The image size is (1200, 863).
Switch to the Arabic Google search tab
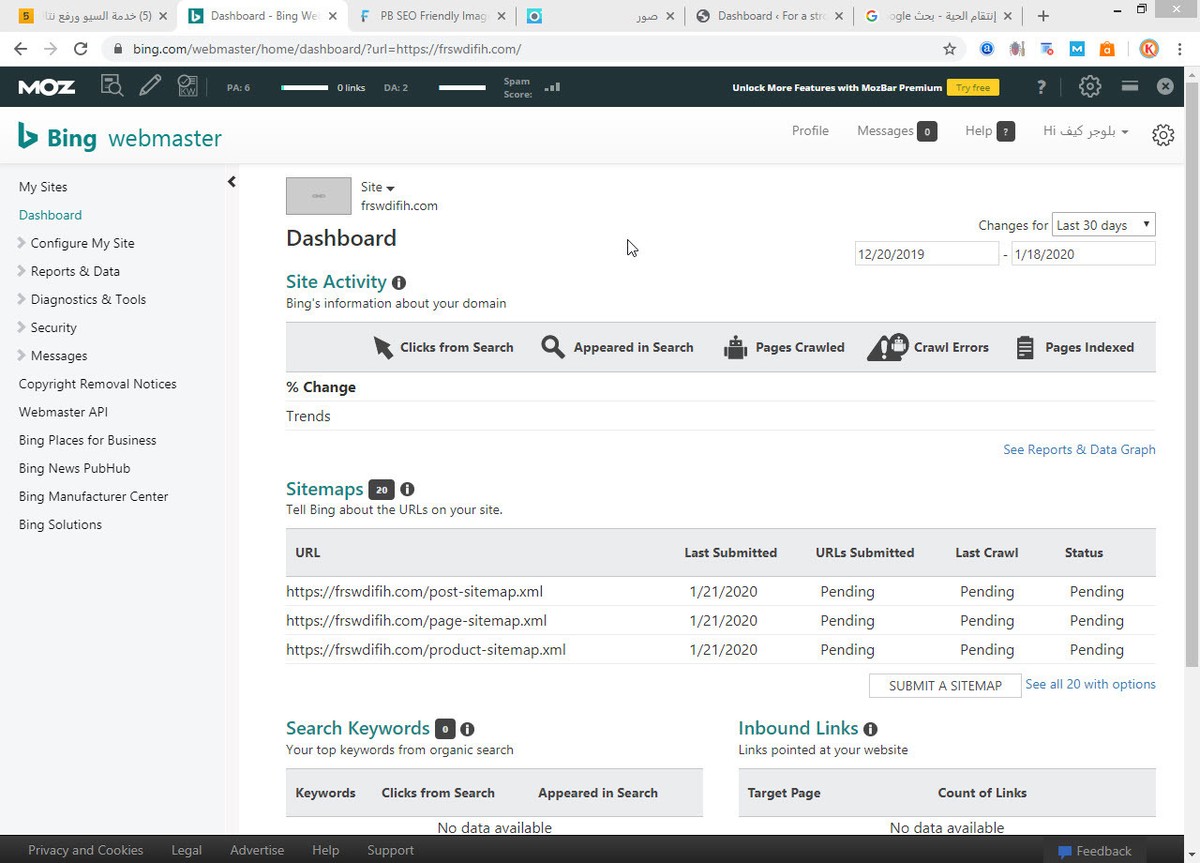click(x=938, y=16)
